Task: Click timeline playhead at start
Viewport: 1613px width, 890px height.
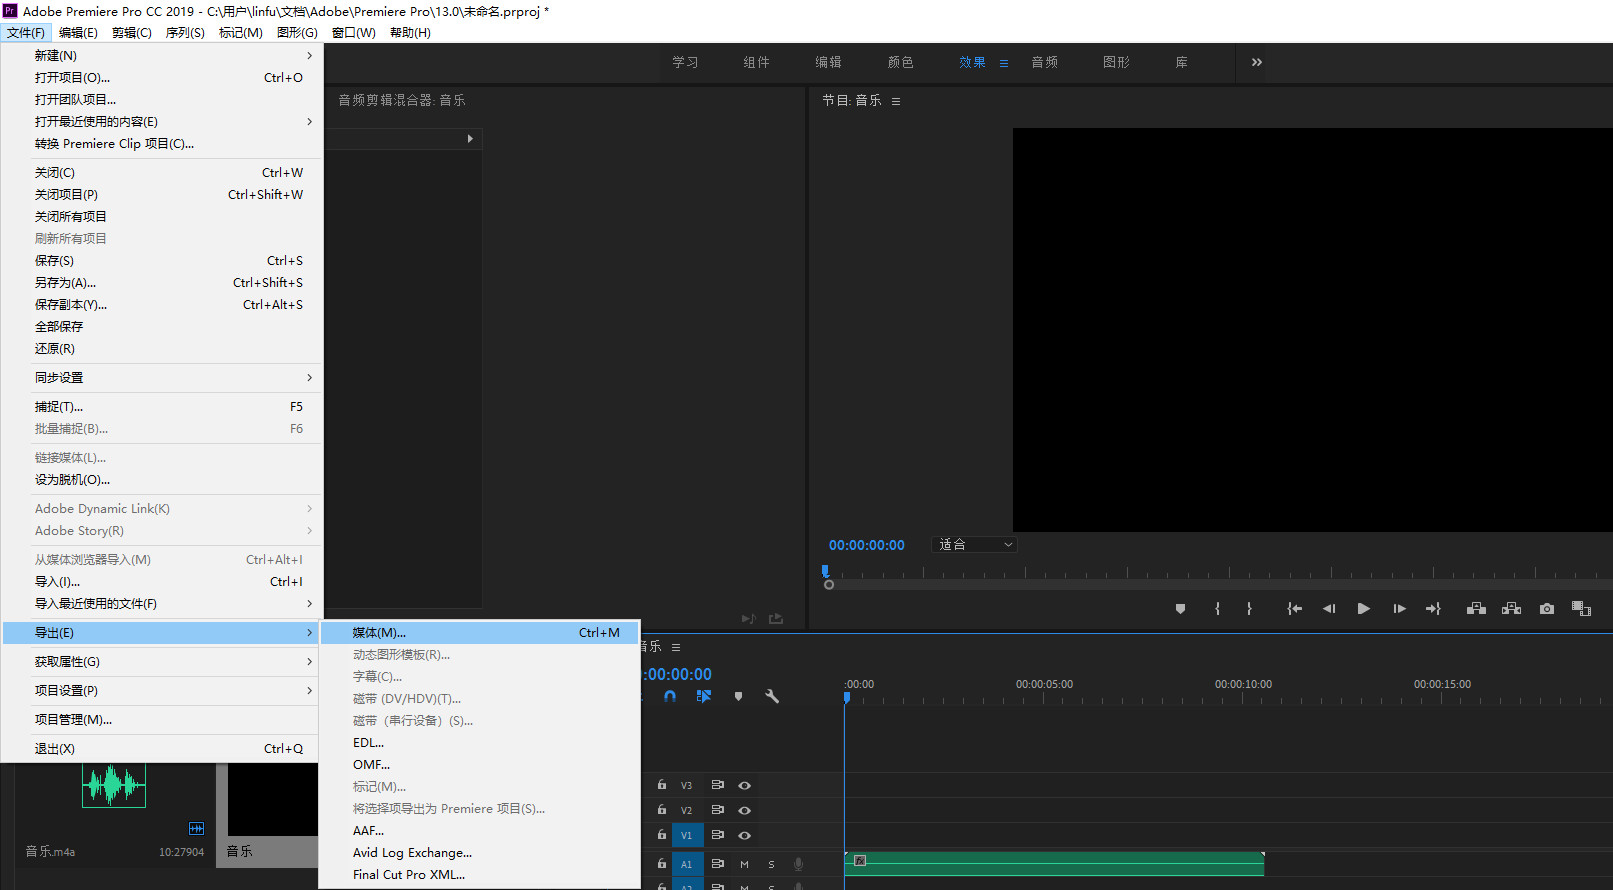Action: (847, 697)
